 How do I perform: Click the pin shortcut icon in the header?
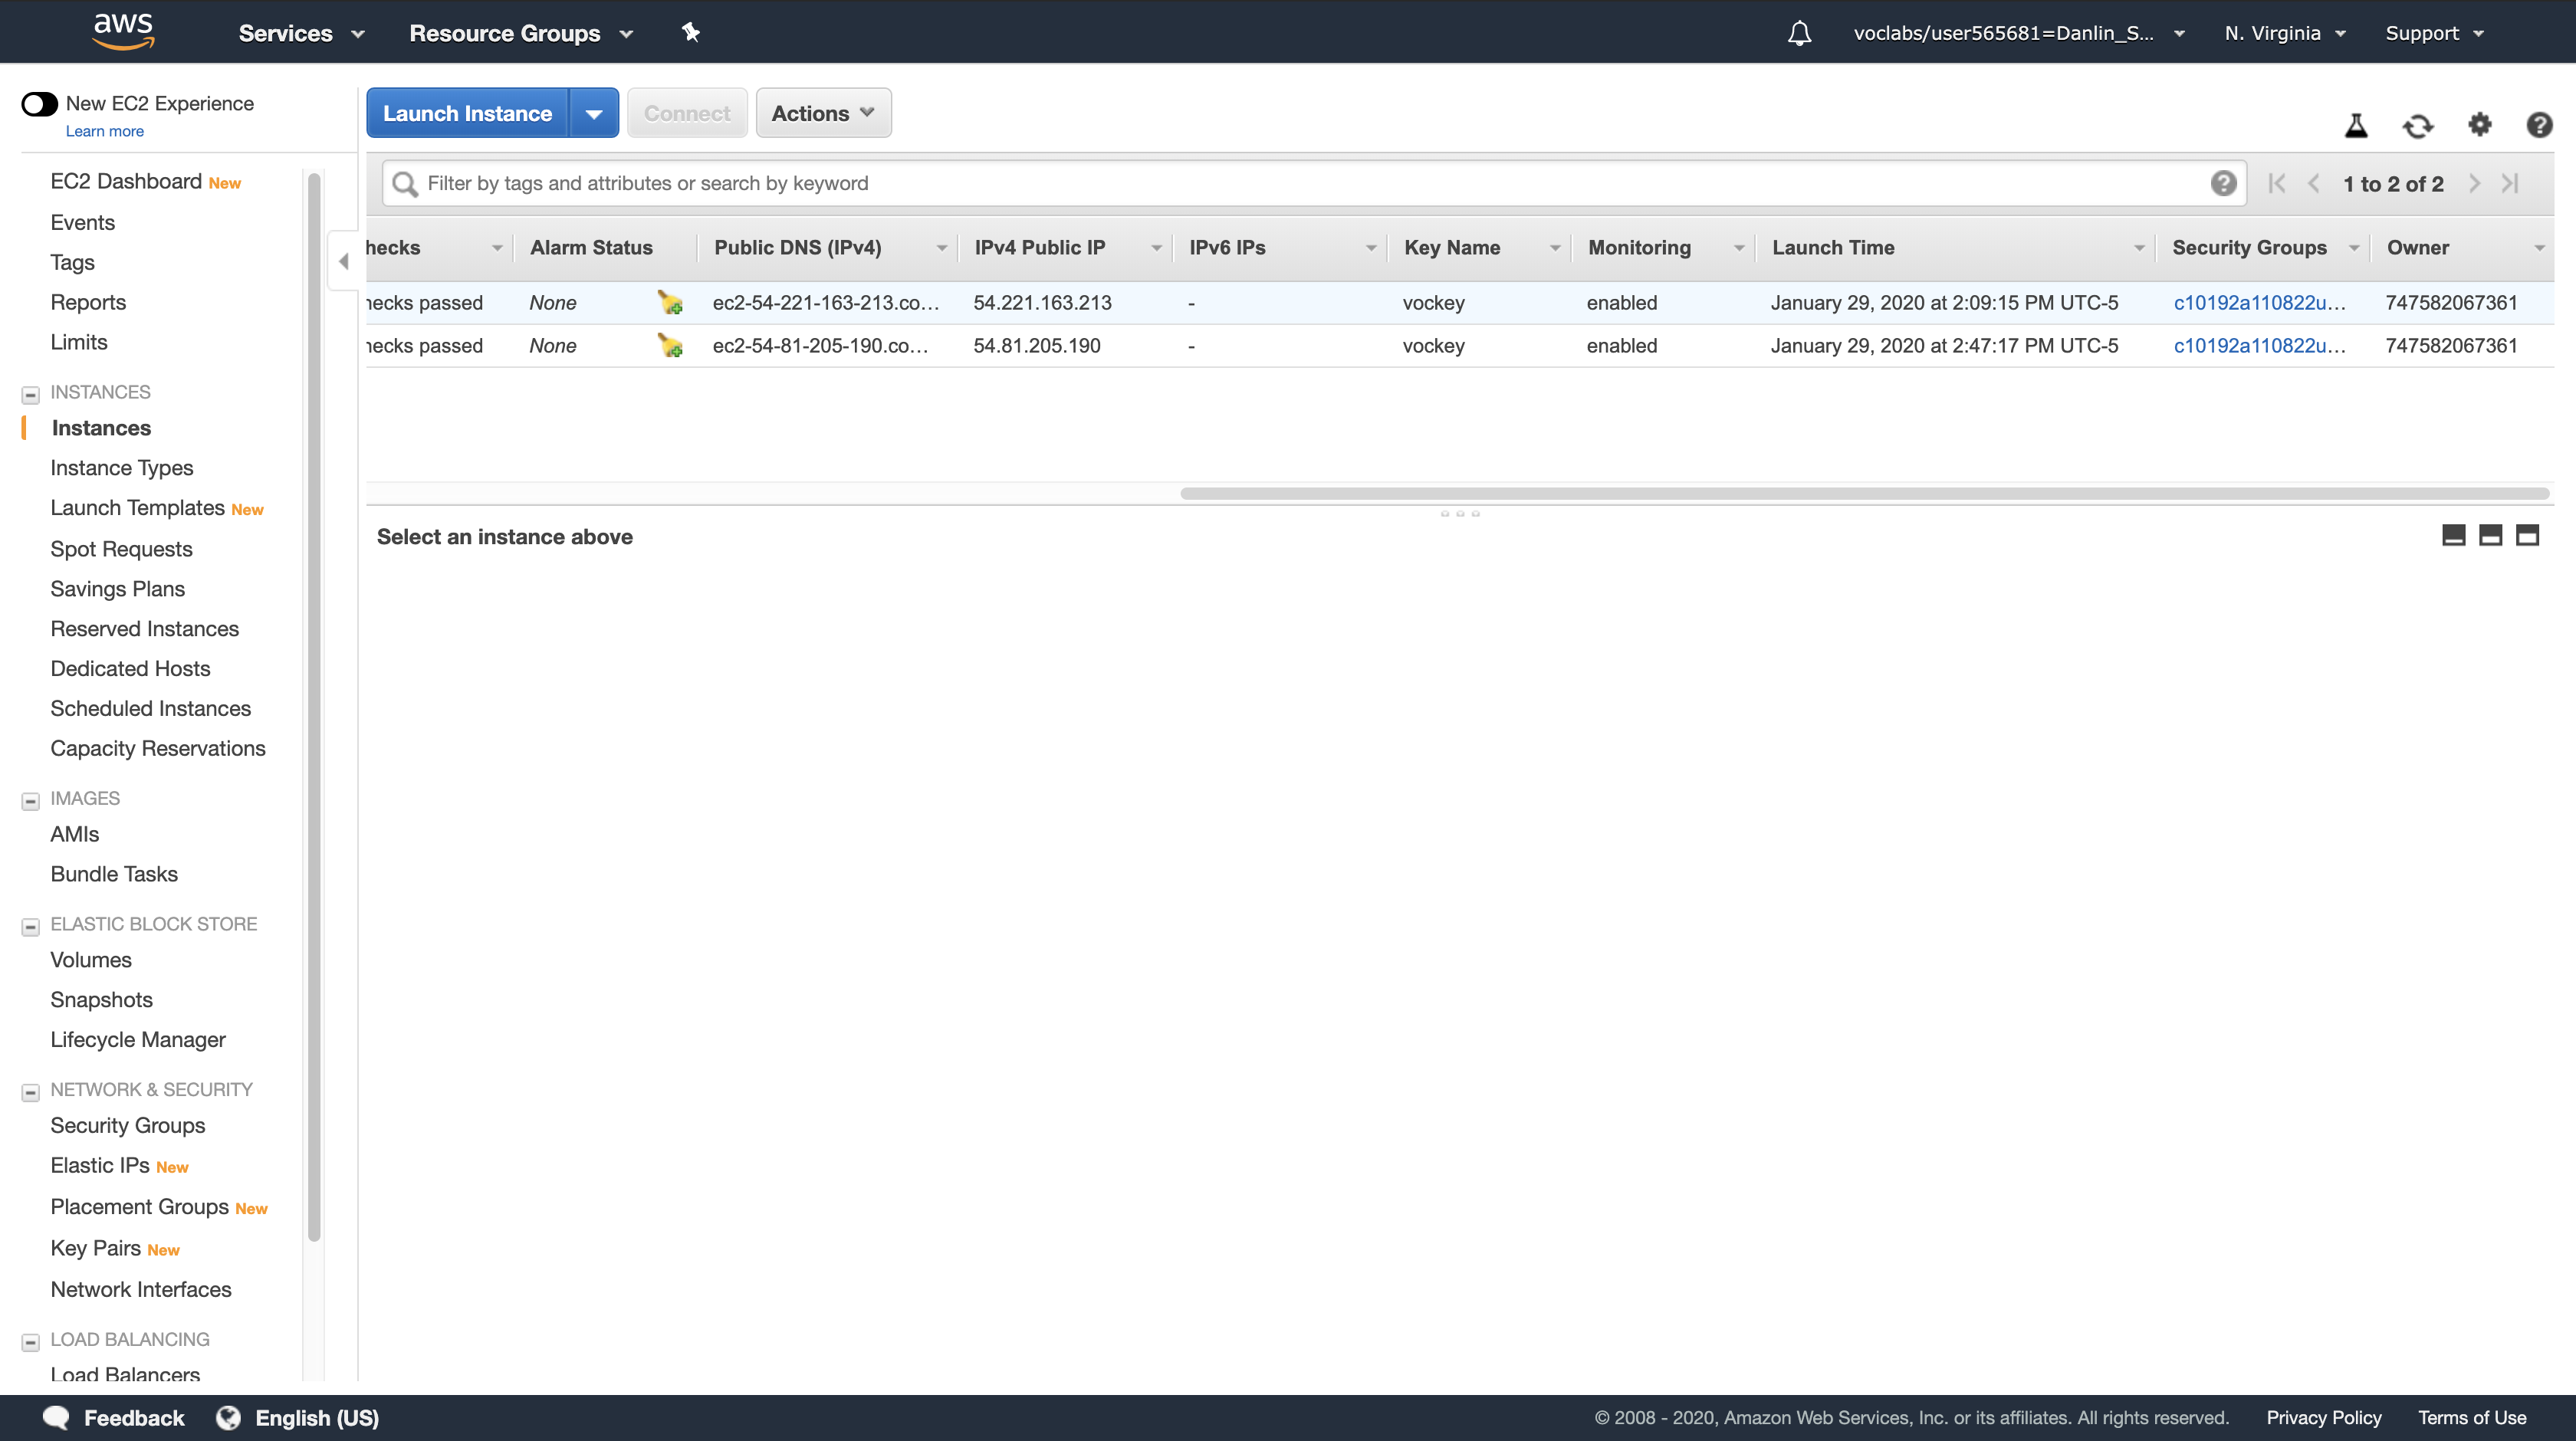click(690, 32)
